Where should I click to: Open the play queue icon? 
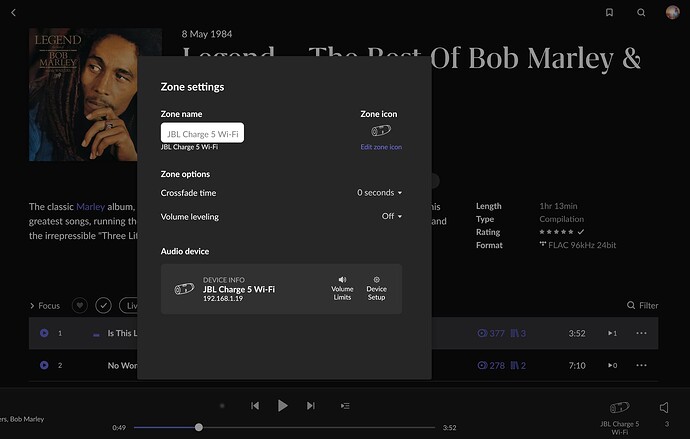(x=345, y=406)
